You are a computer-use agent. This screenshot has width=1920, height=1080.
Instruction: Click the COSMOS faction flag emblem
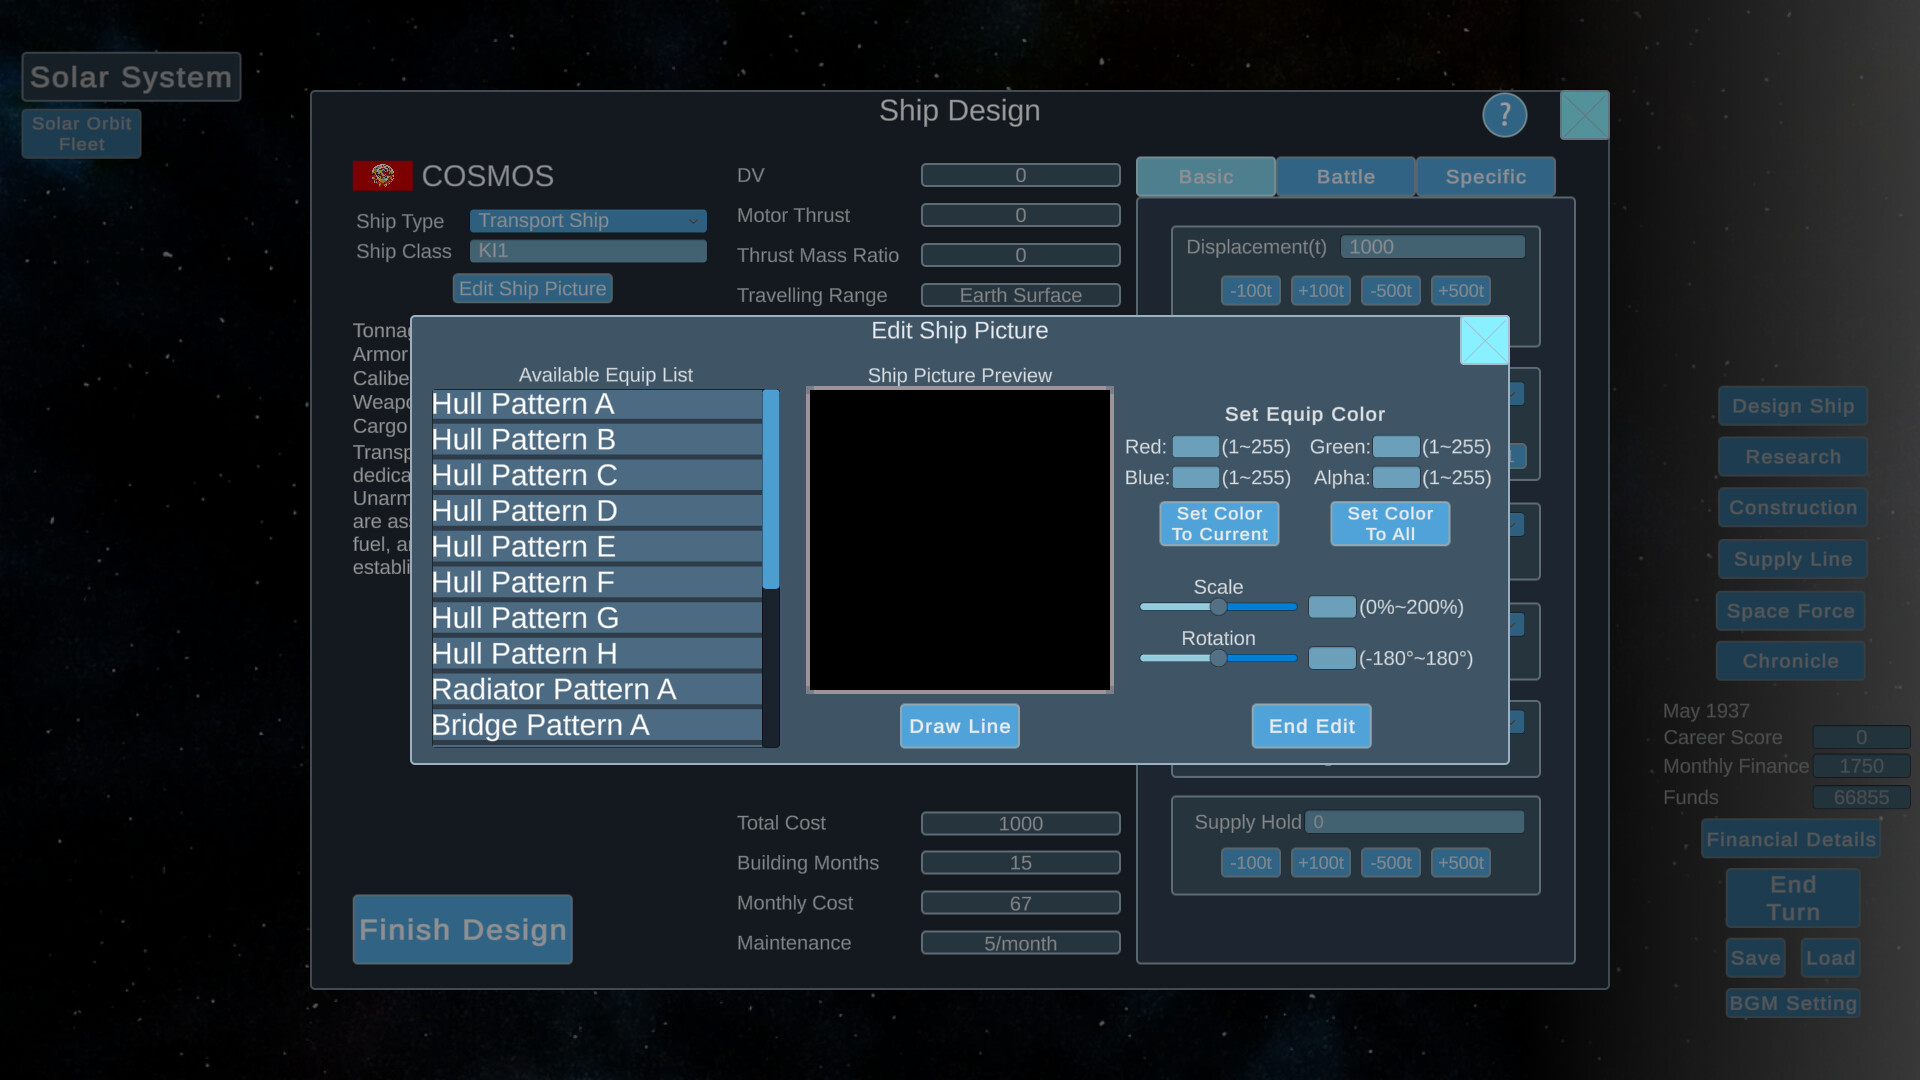(382, 175)
